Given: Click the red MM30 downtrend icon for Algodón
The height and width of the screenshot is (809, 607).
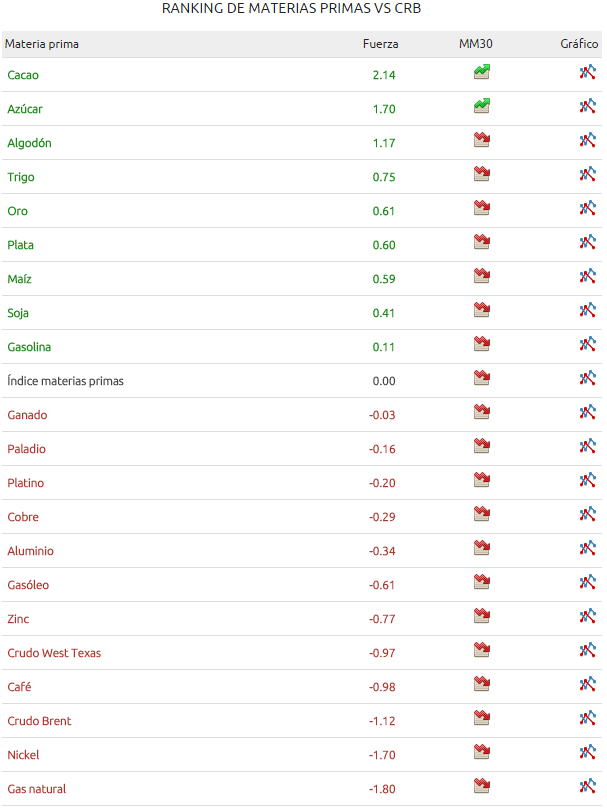Looking at the screenshot, I should click(x=482, y=140).
